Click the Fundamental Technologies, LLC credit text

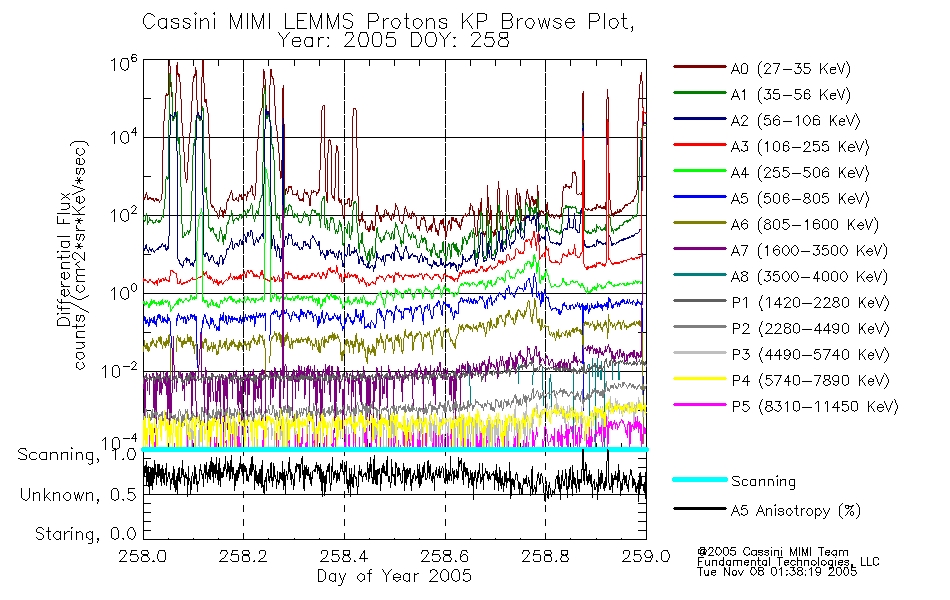[x=788, y=562]
